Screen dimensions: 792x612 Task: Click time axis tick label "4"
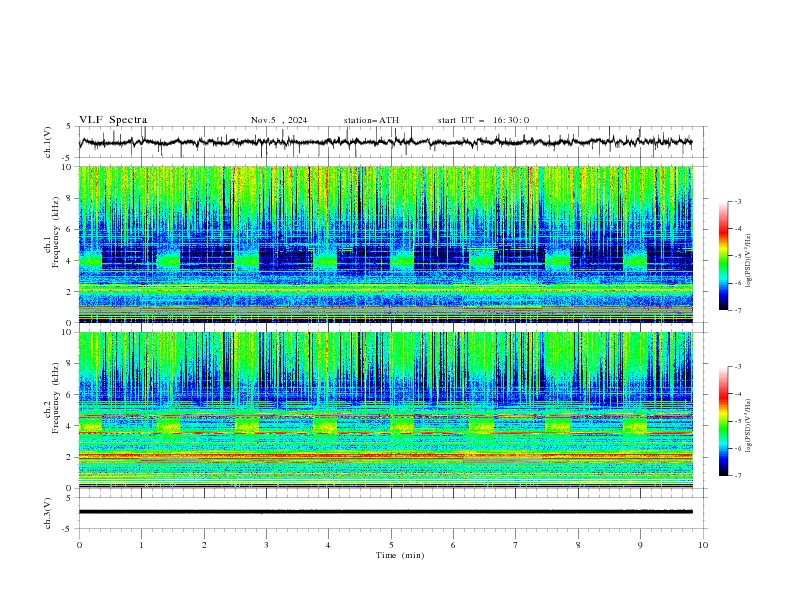click(328, 545)
